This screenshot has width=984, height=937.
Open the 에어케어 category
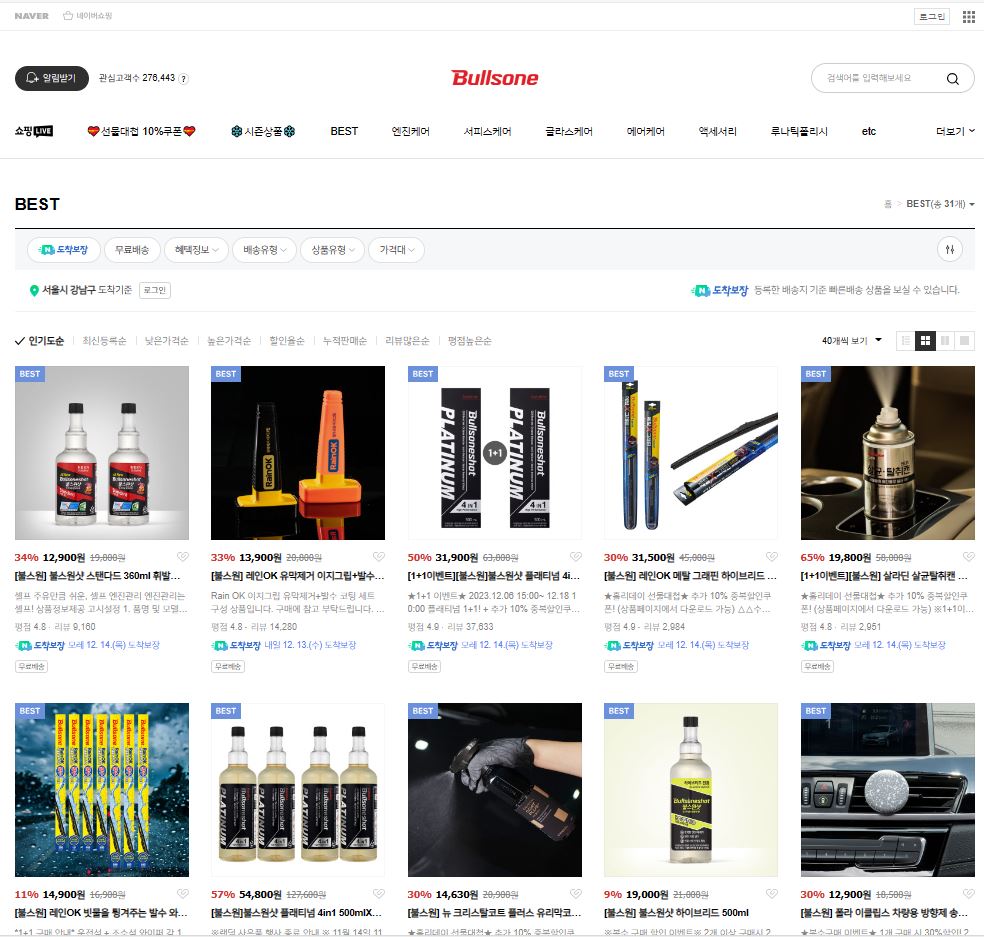click(x=645, y=131)
